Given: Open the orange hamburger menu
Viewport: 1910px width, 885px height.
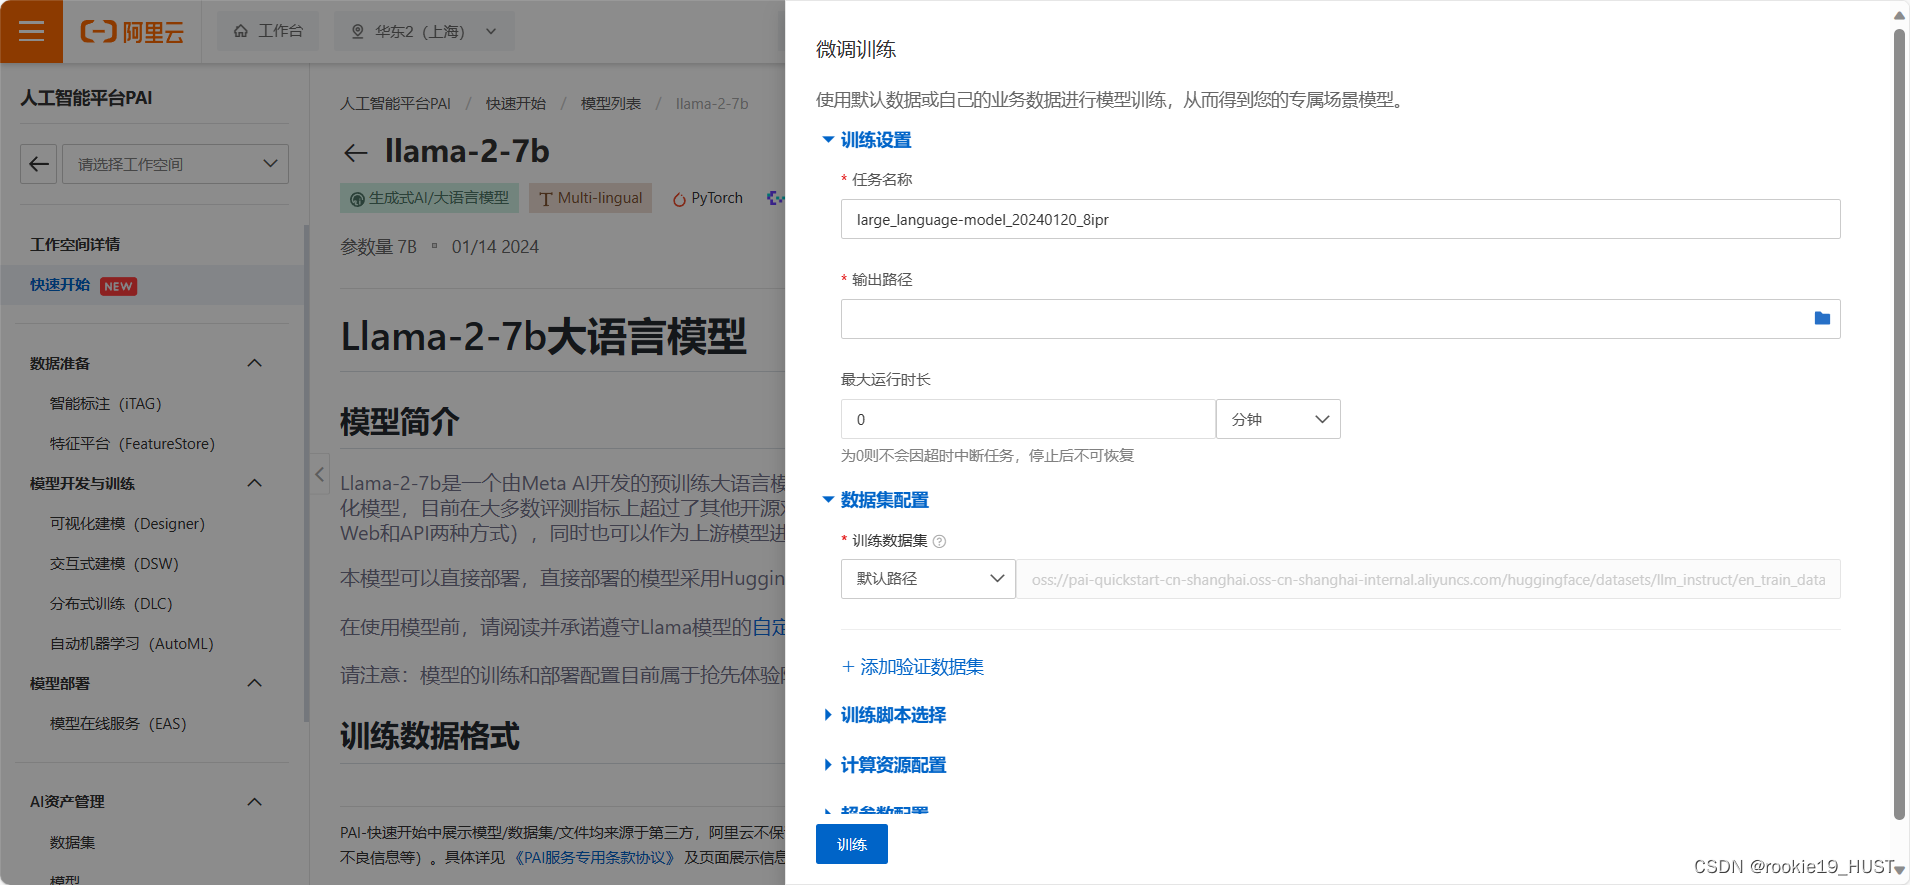Looking at the screenshot, I should [31, 31].
